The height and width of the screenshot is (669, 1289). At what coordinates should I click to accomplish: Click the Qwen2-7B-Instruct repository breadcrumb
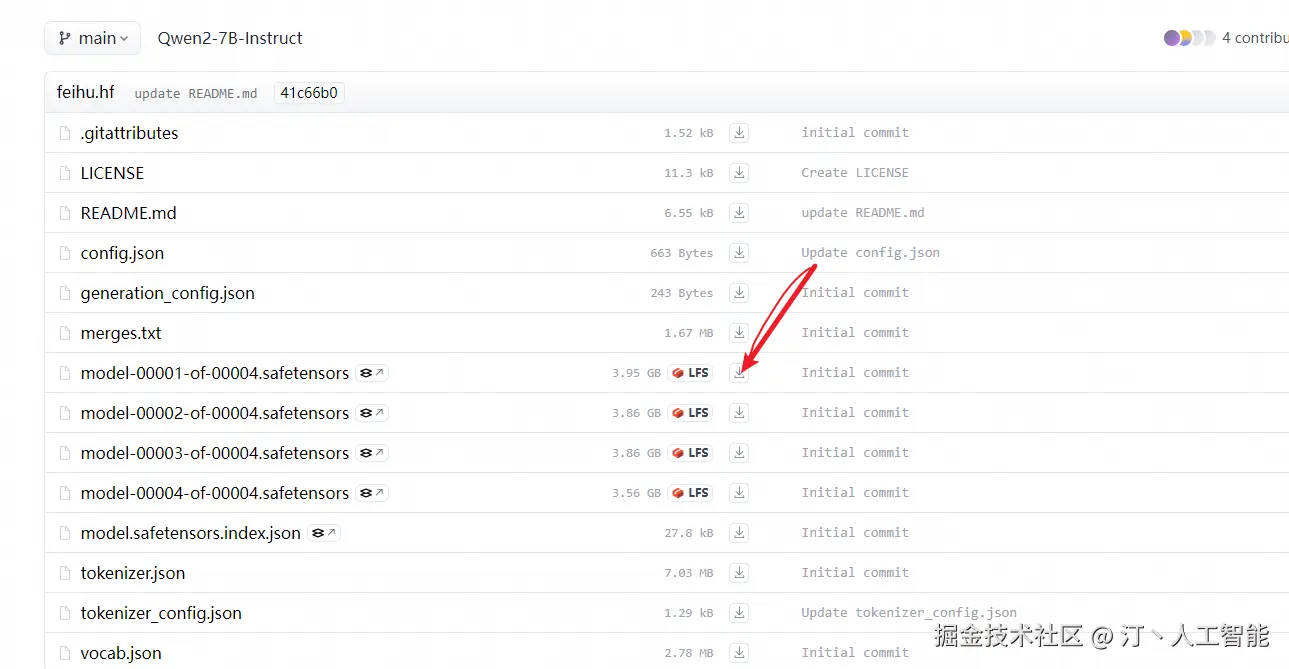230,38
